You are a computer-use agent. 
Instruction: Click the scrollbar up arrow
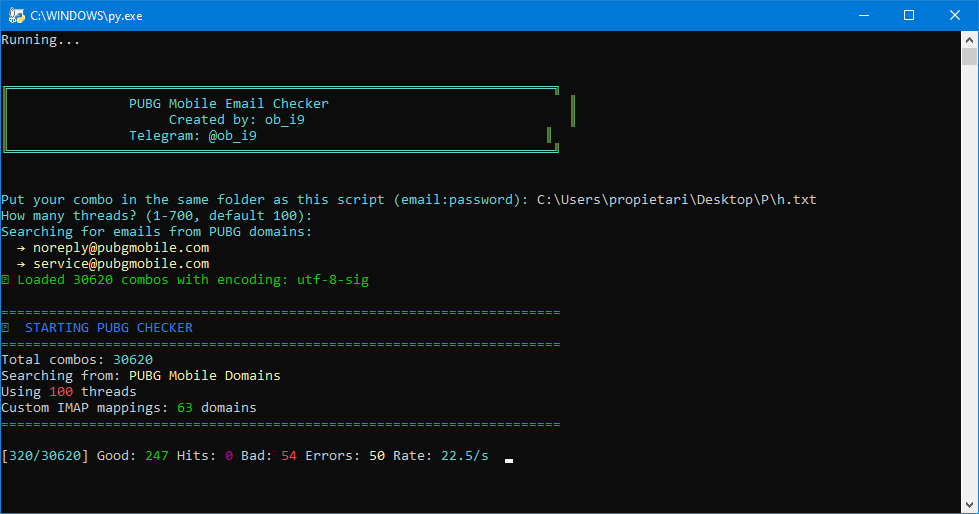[x=969, y=40]
